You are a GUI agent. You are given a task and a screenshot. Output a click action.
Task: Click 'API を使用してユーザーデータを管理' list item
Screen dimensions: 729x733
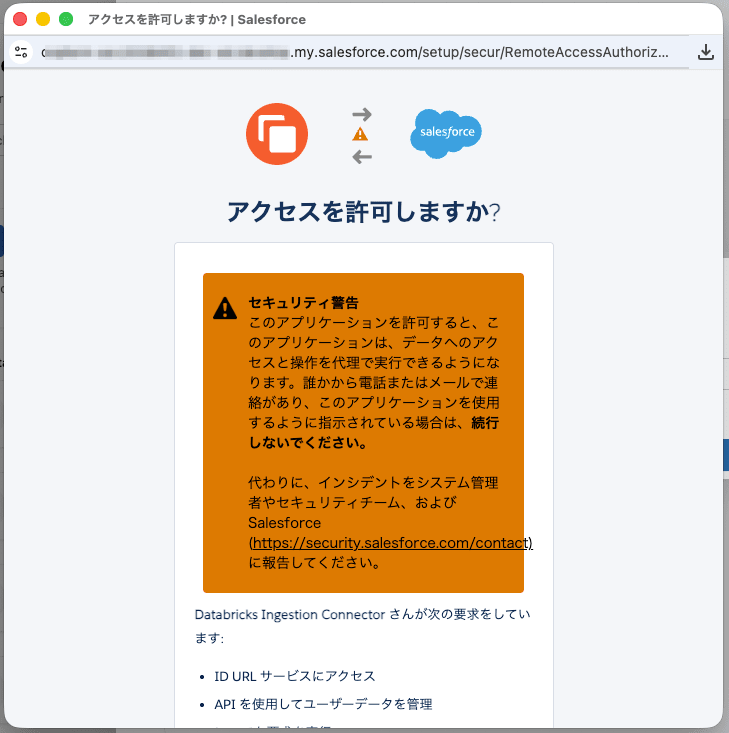coord(323,704)
